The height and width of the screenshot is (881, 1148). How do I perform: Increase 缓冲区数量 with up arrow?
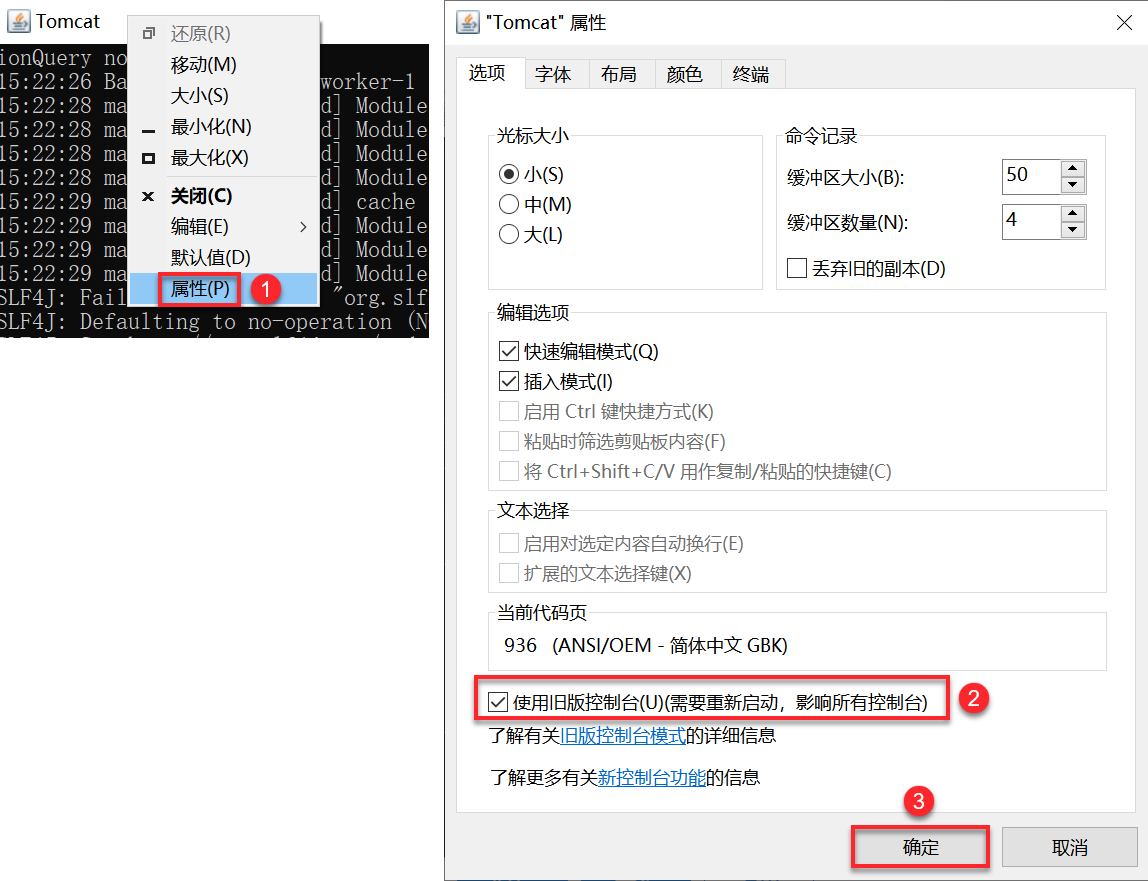(x=1073, y=214)
